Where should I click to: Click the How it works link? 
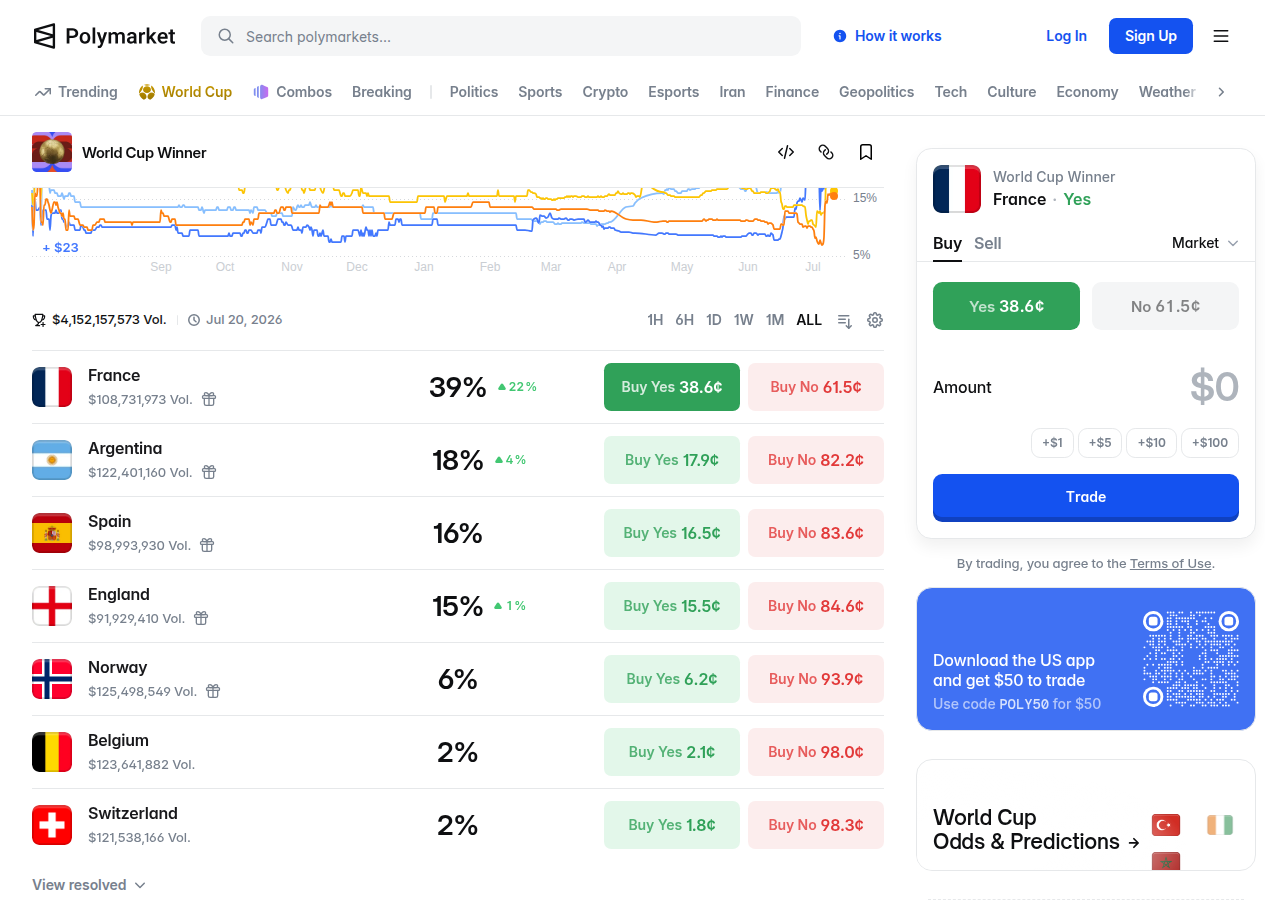(x=898, y=36)
